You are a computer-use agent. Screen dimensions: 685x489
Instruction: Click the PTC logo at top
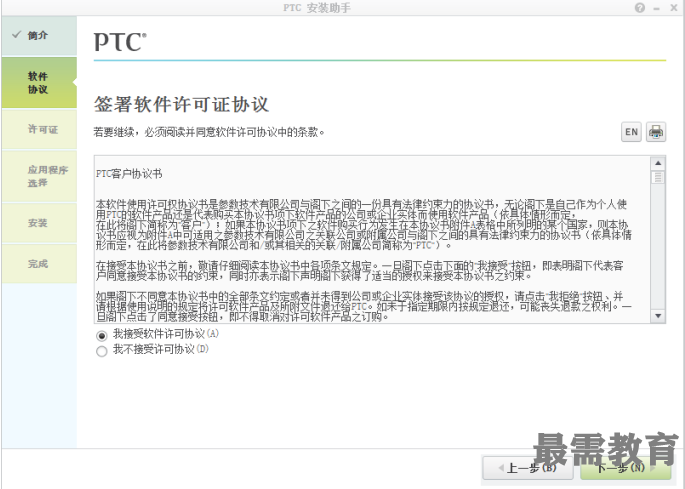click(120, 42)
